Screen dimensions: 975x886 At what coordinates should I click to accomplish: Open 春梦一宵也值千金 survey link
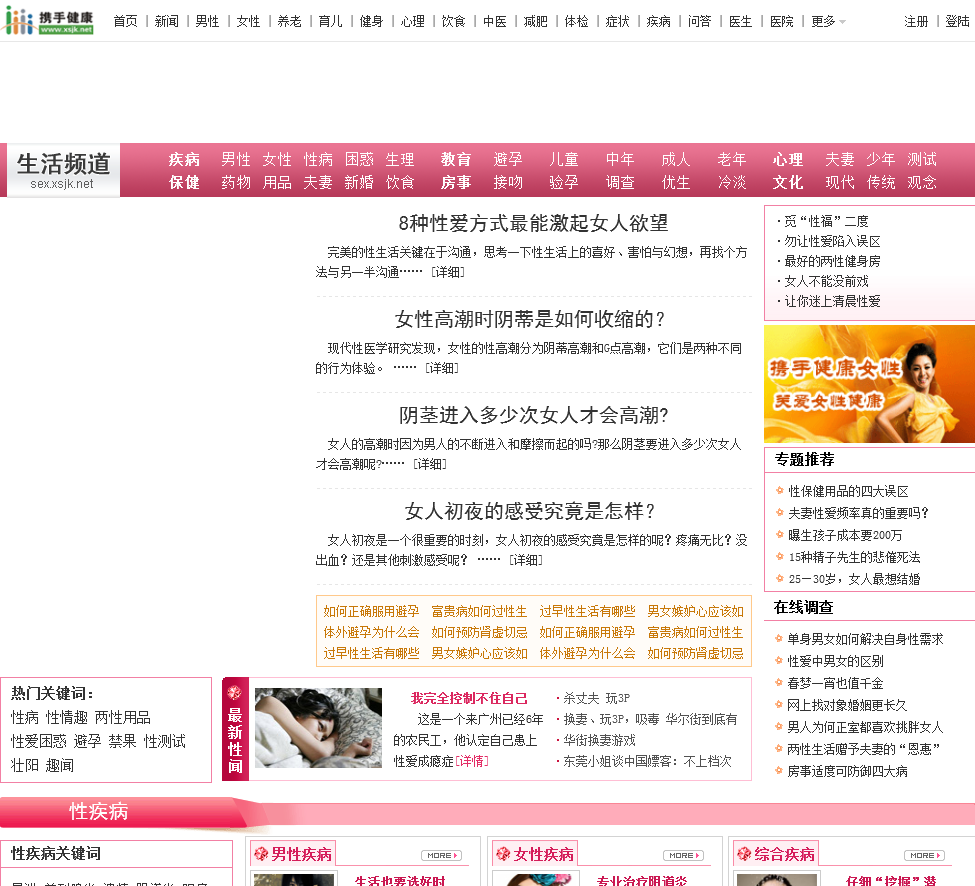tap(835, 683)
